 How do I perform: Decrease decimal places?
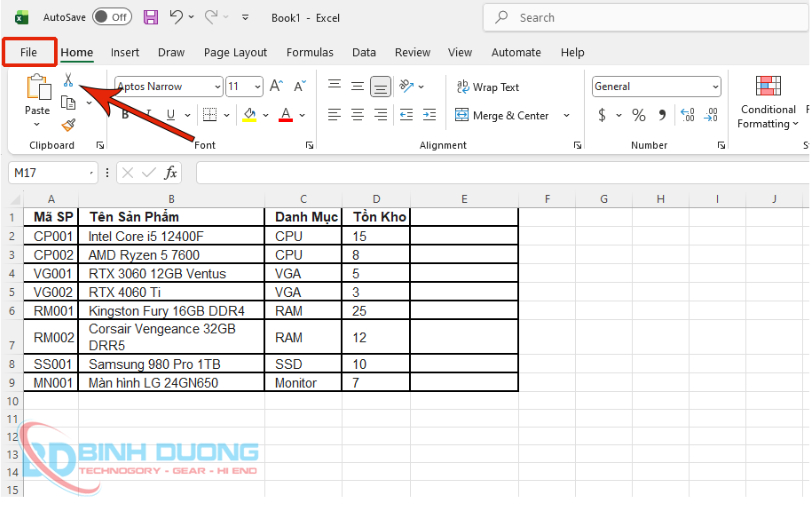pos(711,115)
